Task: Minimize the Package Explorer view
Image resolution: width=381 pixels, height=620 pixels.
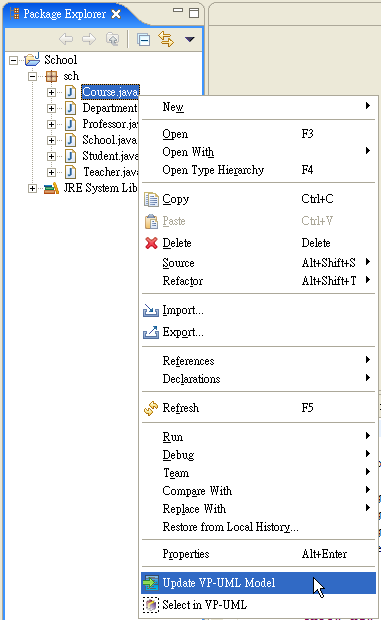Action: 178,10
